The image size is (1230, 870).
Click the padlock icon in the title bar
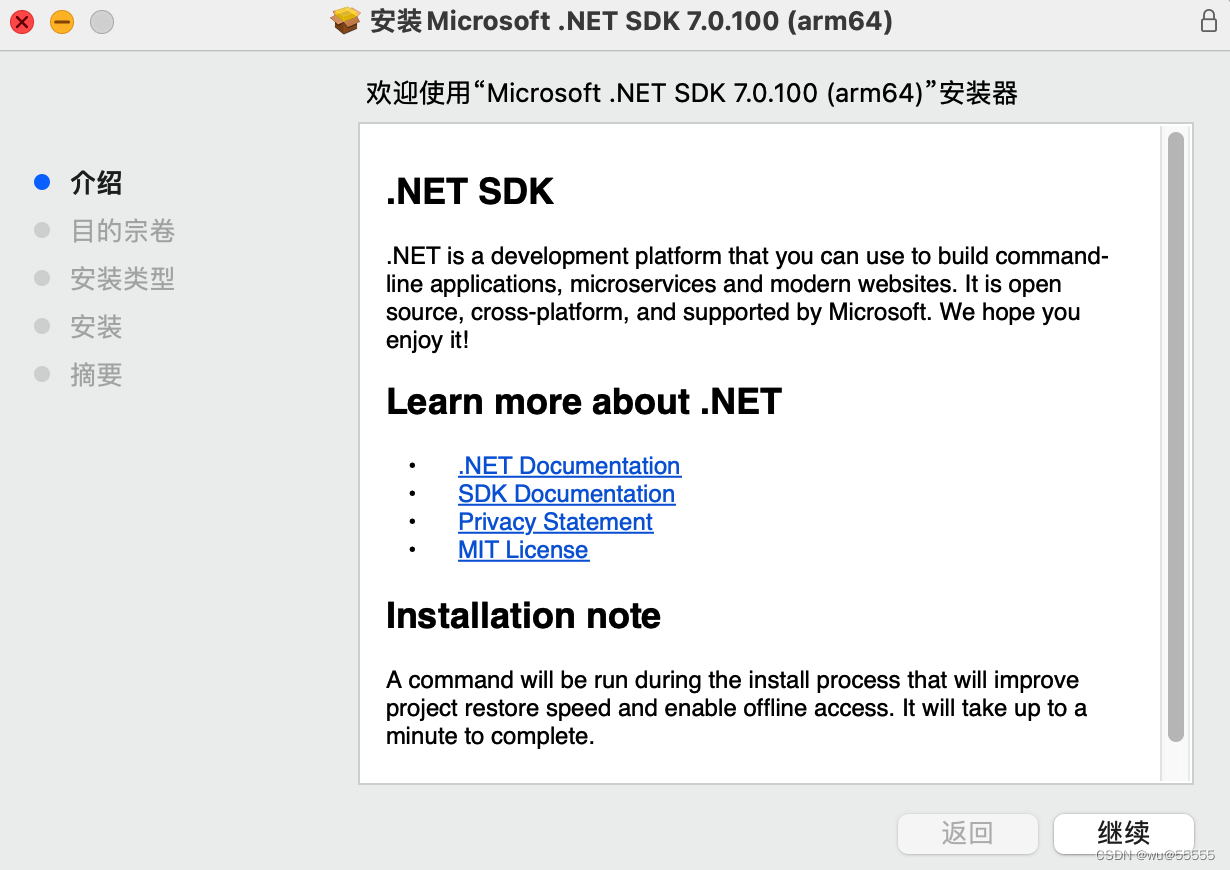pos(1208,21)
